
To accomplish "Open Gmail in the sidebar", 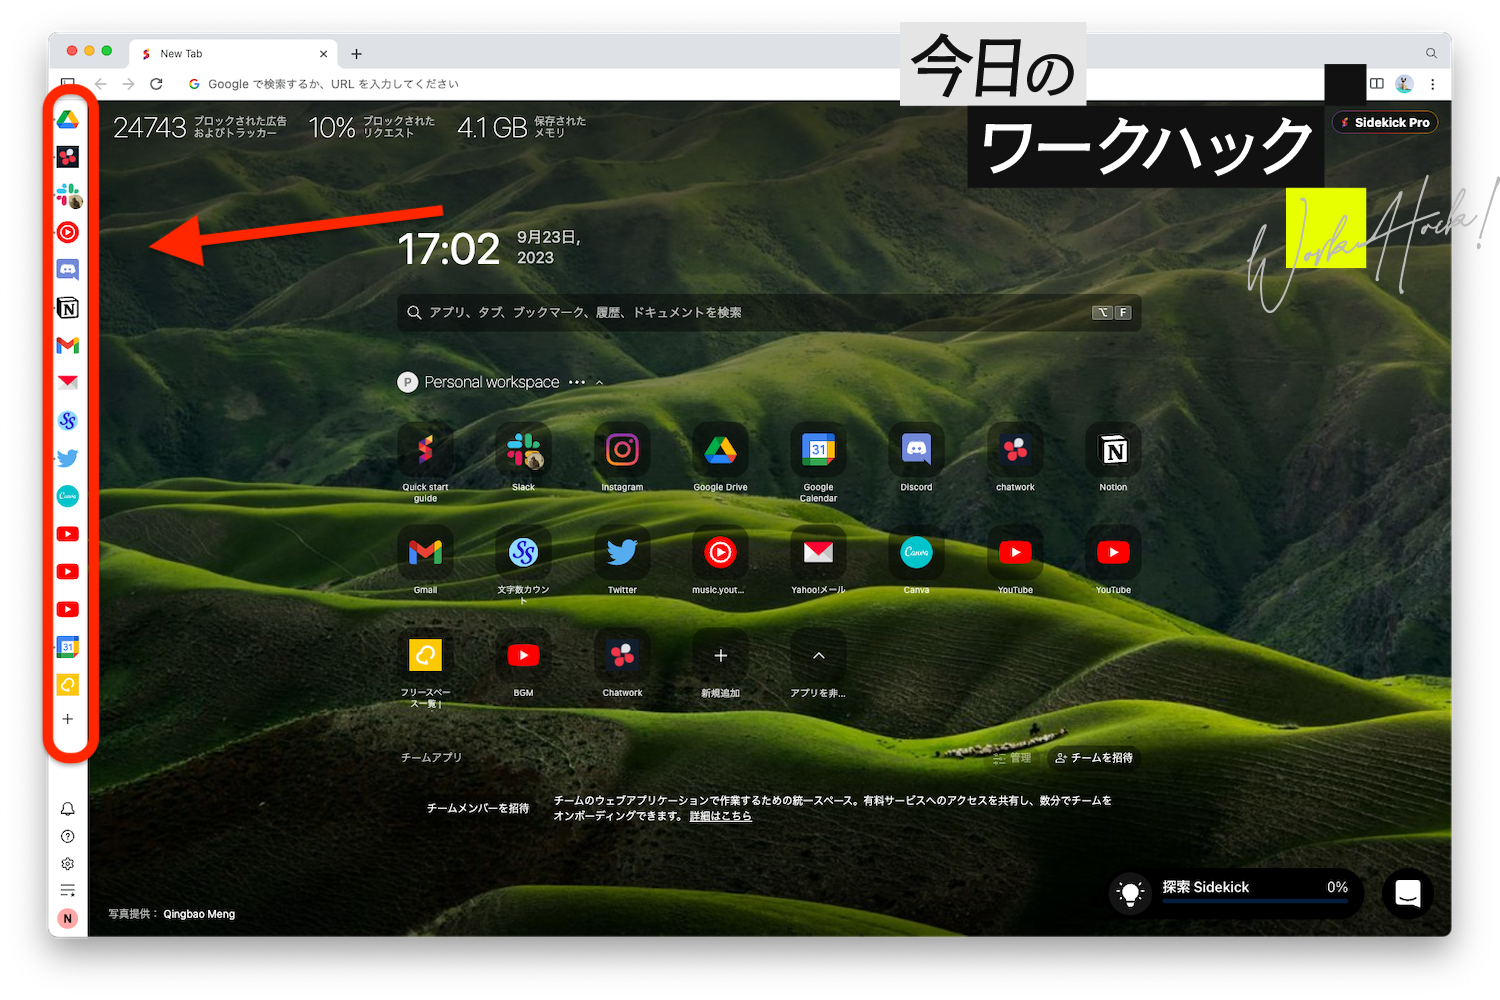I will click(x=68, y=345).
